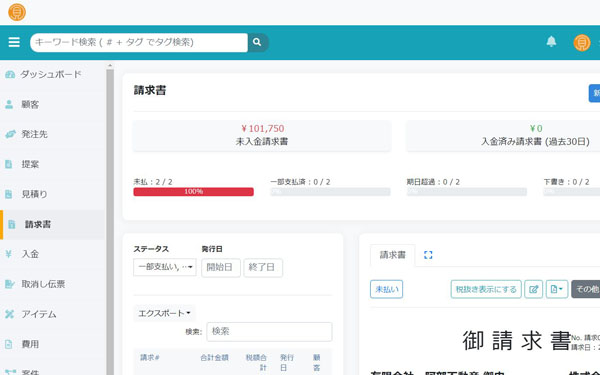
Task: Expand the エクスポート dropdown
Action: (164, 313)
